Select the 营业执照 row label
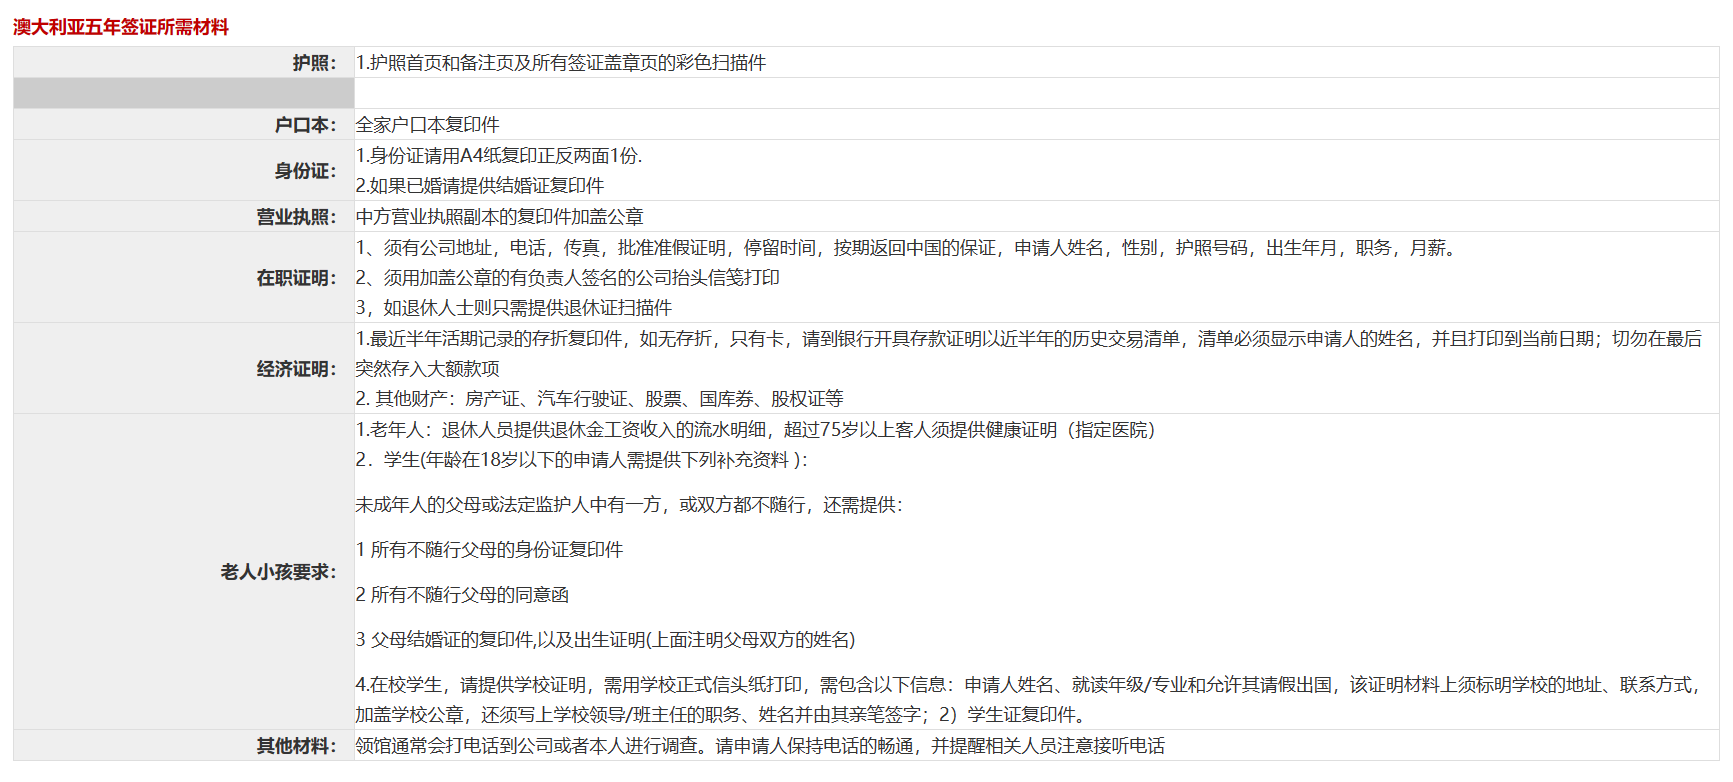The width and height of the screenshot is (1733, 782). [296, 217]
